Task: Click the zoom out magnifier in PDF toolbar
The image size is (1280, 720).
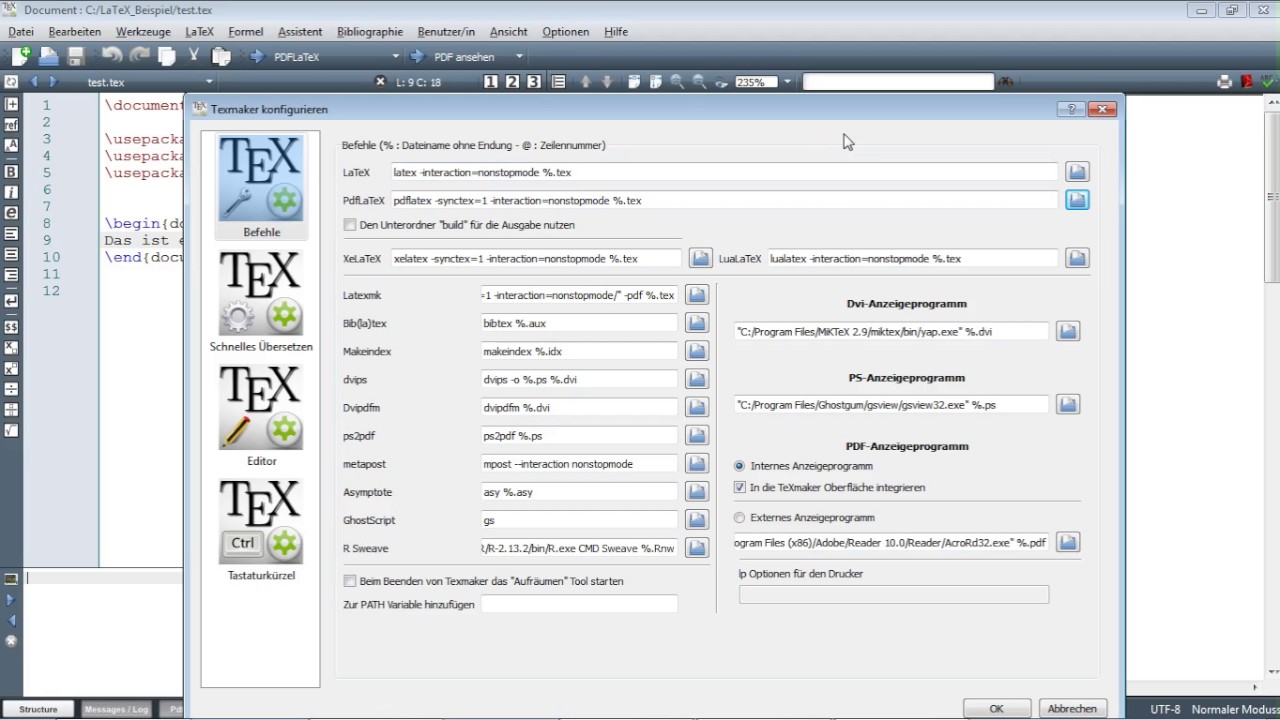Action: point(699,82)
